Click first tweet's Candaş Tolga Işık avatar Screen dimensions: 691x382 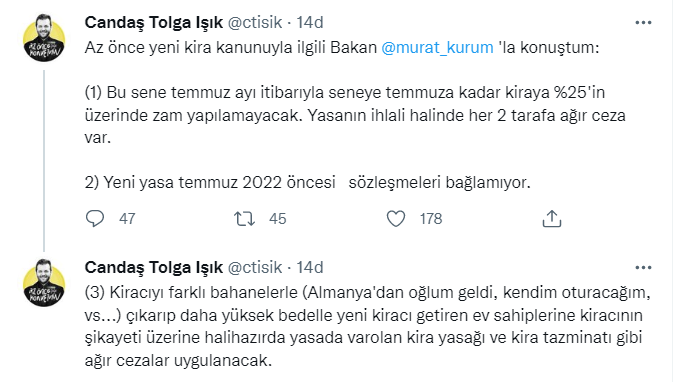[x=44, y=38]
